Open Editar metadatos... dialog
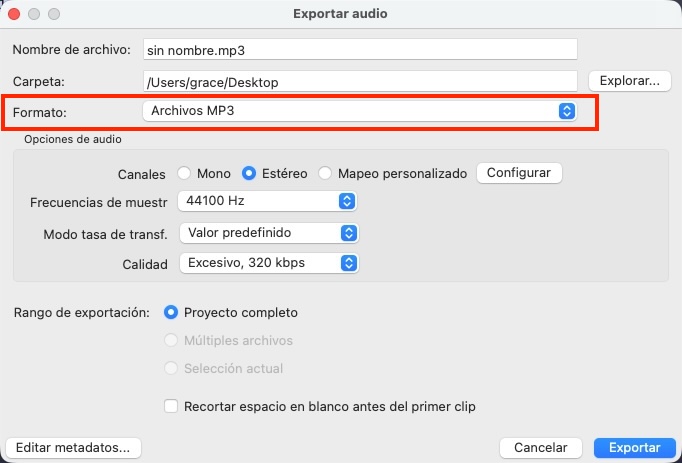The width and height of the screenshot is (682, 463). click(73, 447)
